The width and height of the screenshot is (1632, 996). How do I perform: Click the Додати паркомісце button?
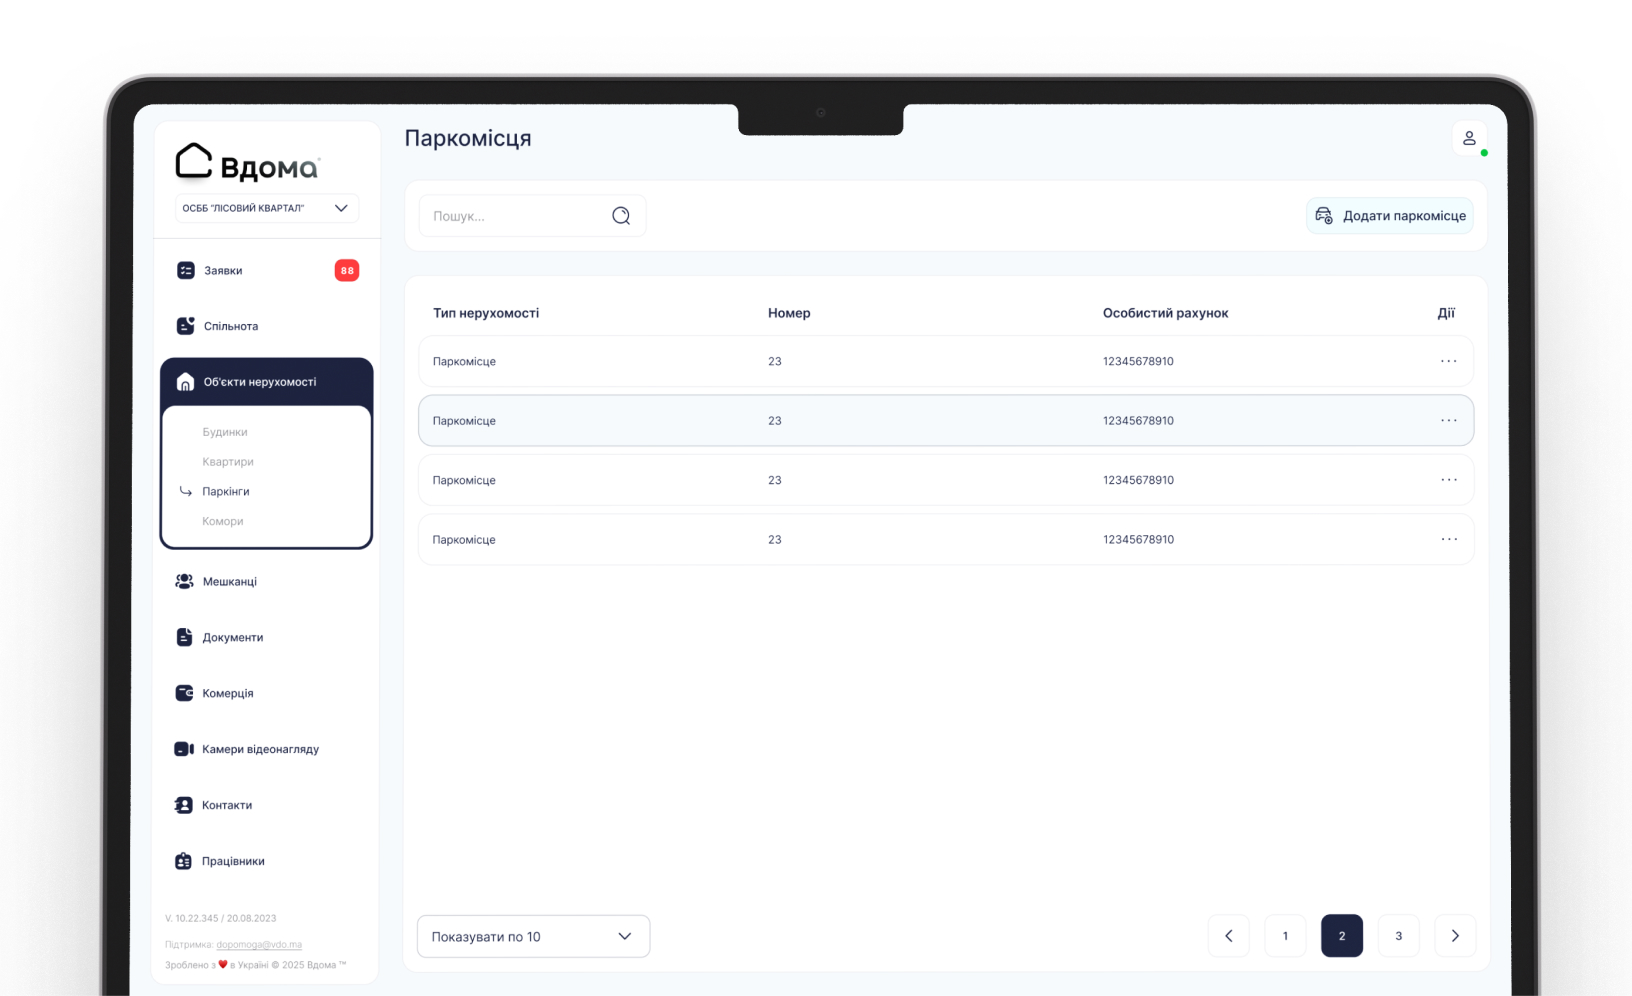(1390, 216)
